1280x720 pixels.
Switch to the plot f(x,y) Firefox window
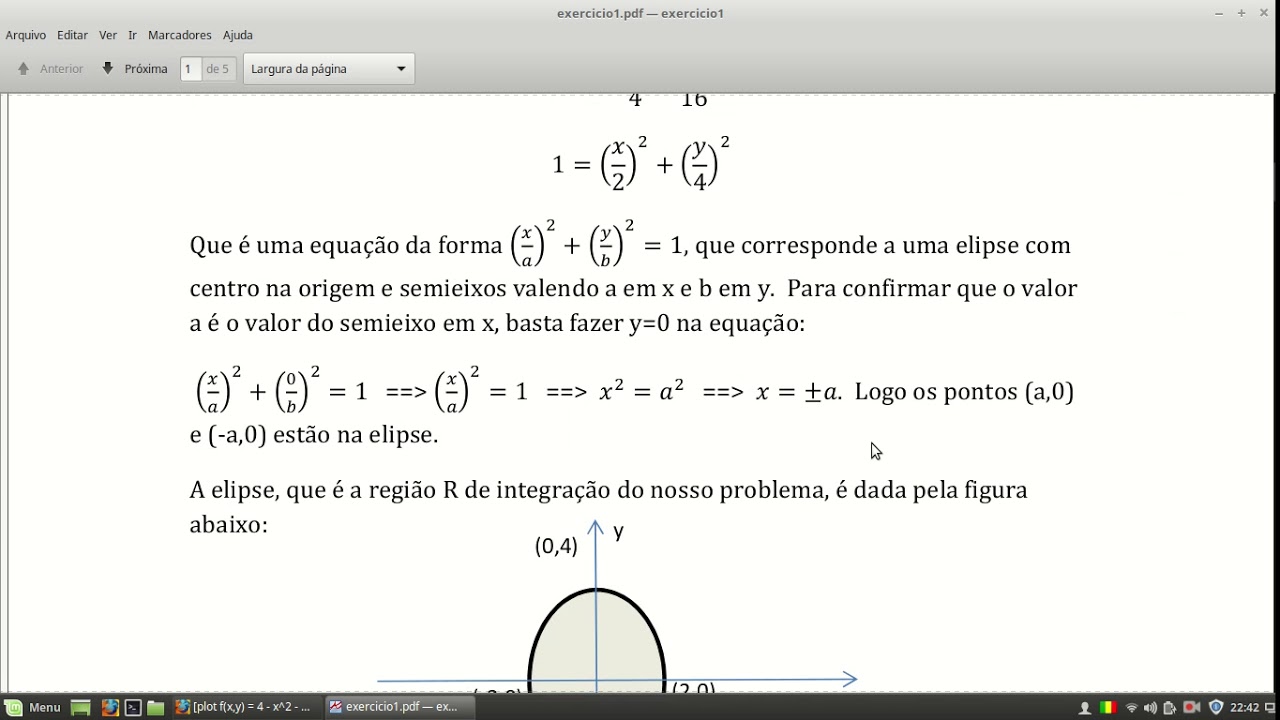(246, 707)
